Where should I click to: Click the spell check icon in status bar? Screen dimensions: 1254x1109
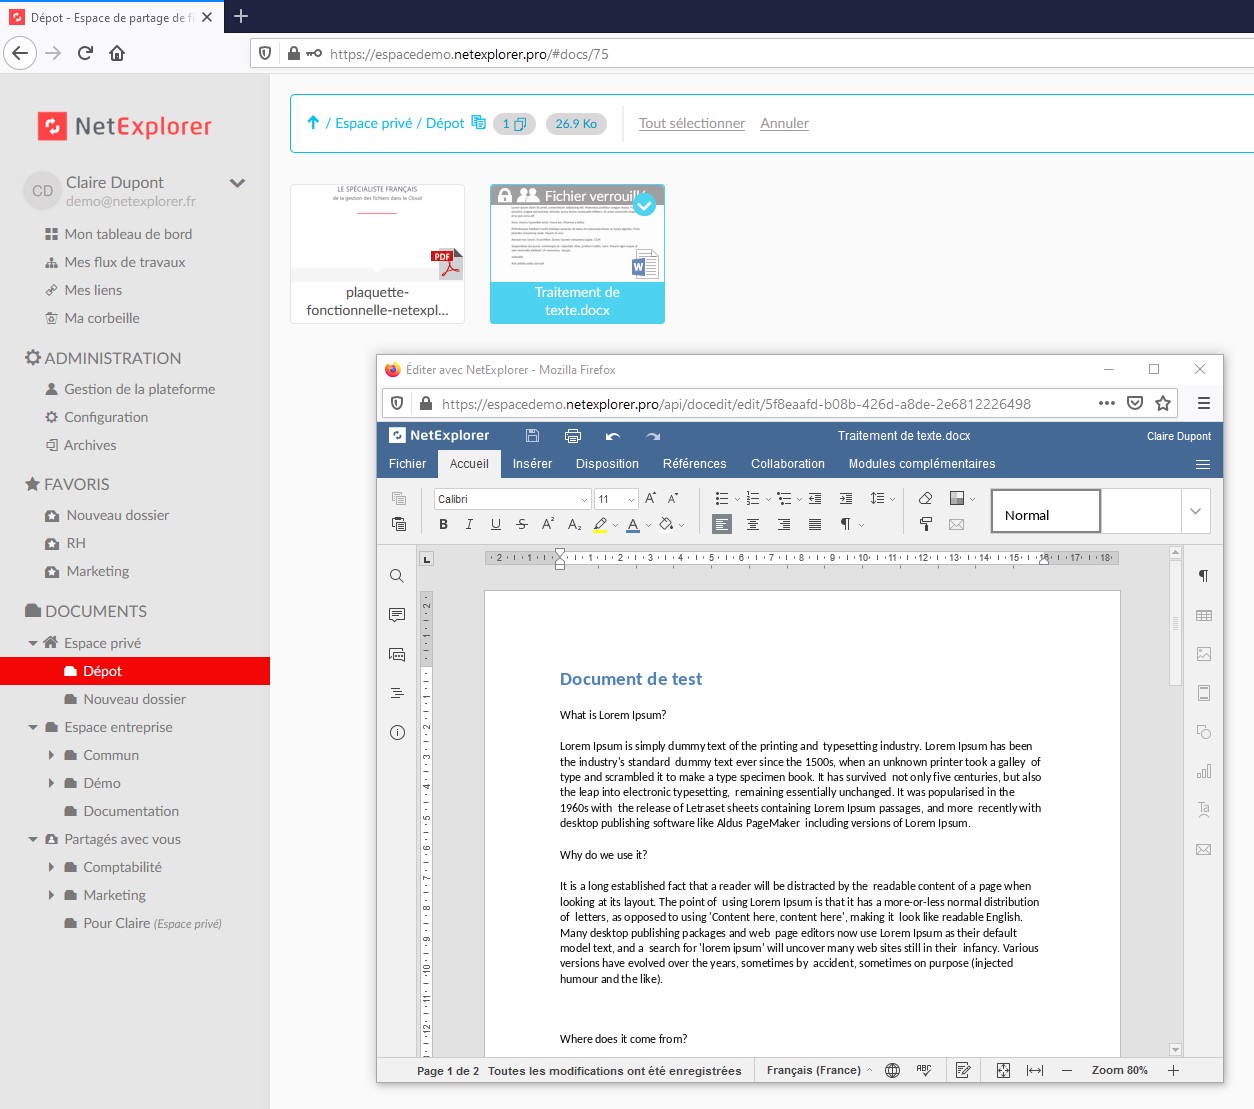[x=924, y=1070]
